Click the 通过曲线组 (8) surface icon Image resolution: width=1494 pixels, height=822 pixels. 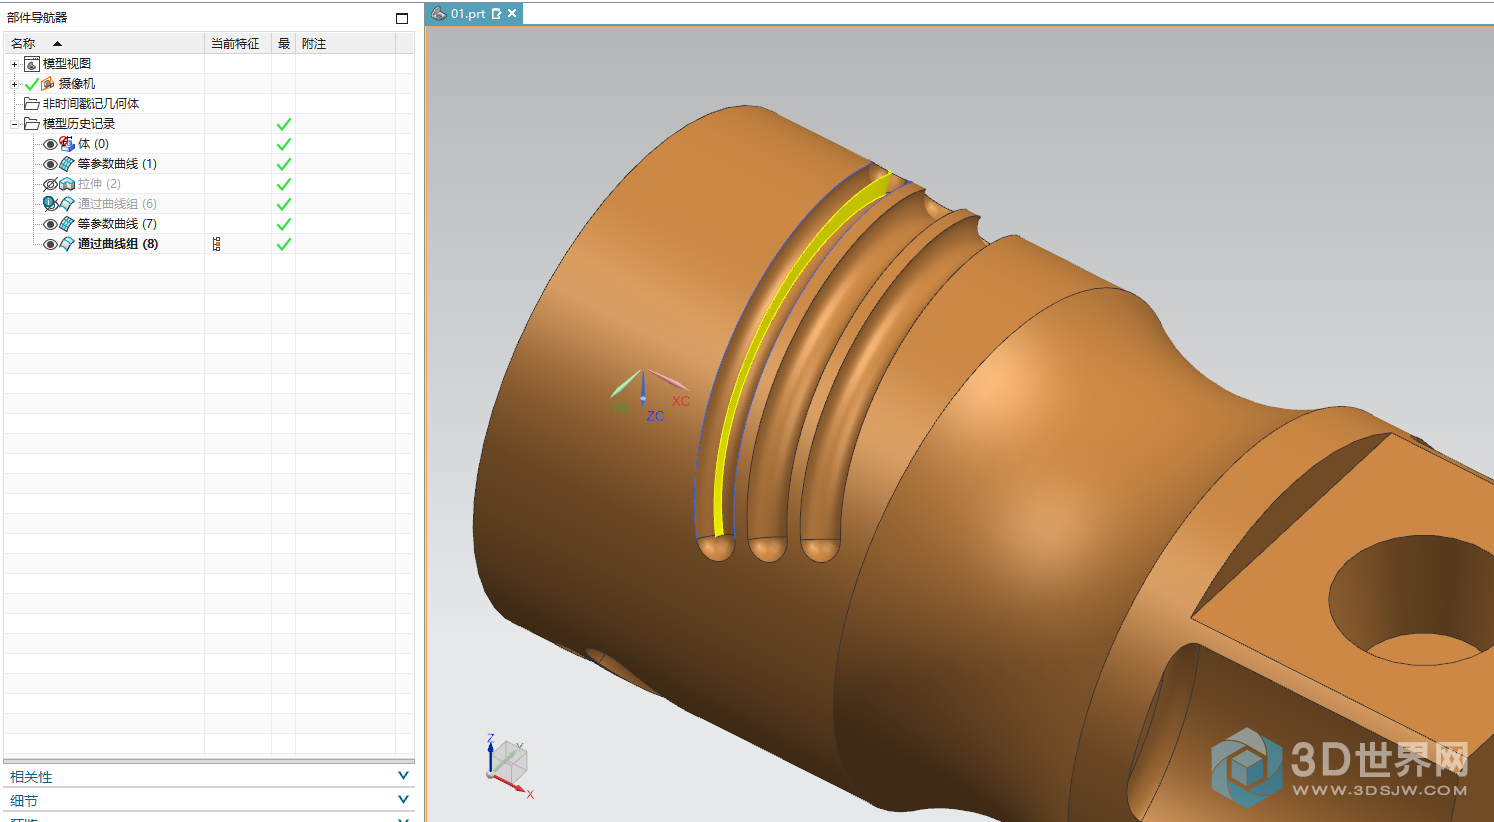67,244
